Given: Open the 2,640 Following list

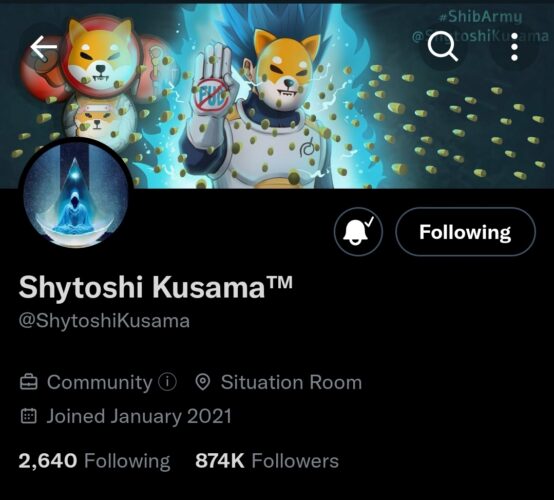Looking at the screenshot, I should point(94,461).
